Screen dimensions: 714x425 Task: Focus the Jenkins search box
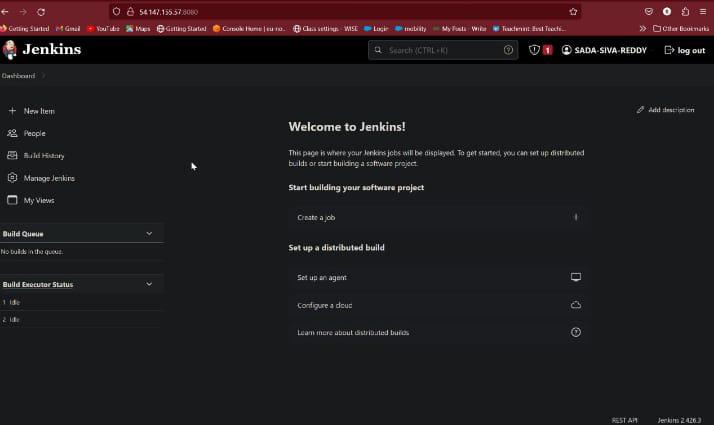[x=443, y=50]
